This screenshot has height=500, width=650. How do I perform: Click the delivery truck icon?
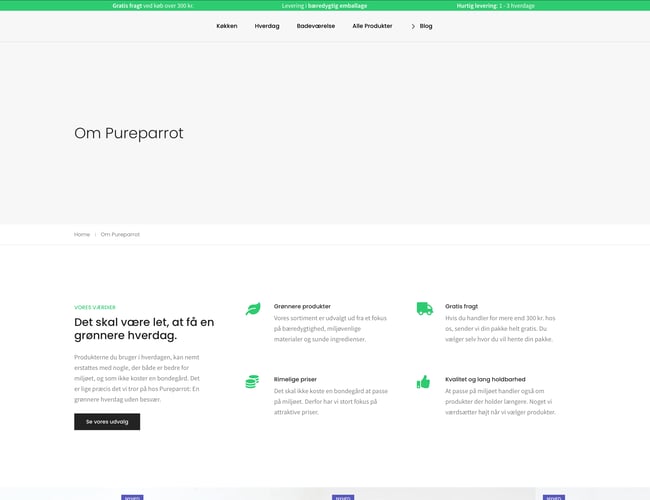click(424, 308)
